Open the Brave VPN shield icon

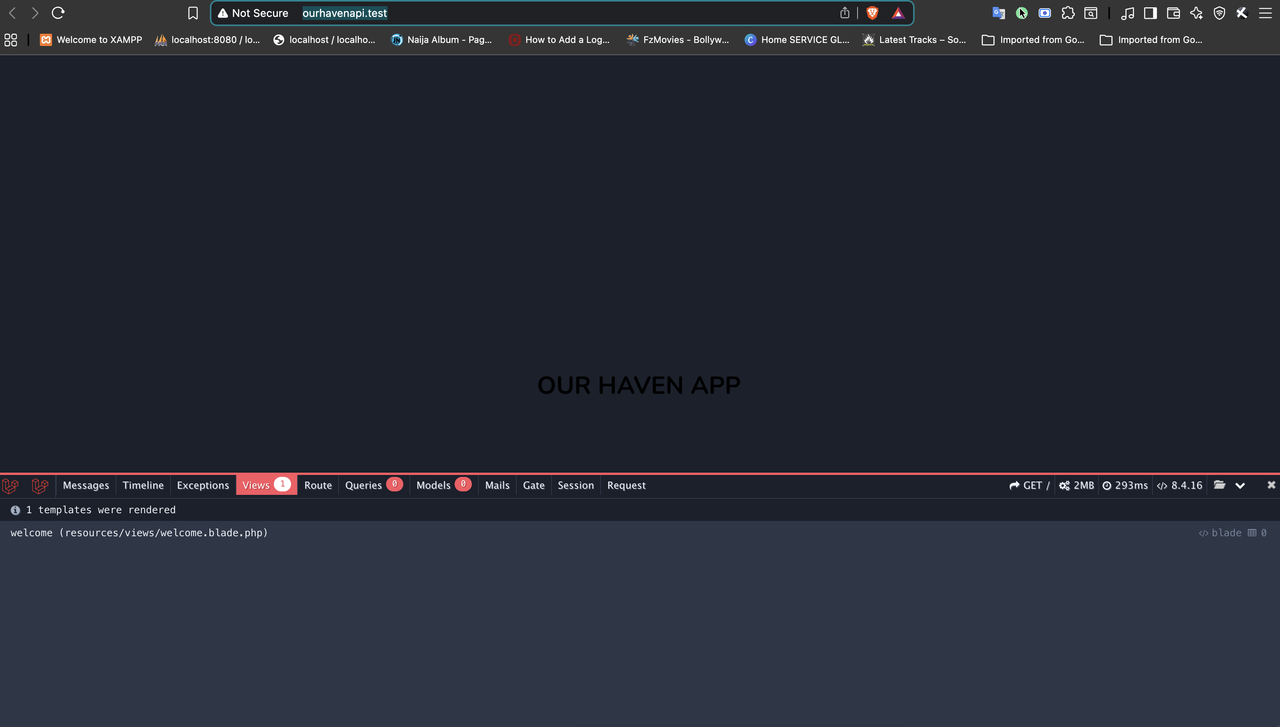1219,13
